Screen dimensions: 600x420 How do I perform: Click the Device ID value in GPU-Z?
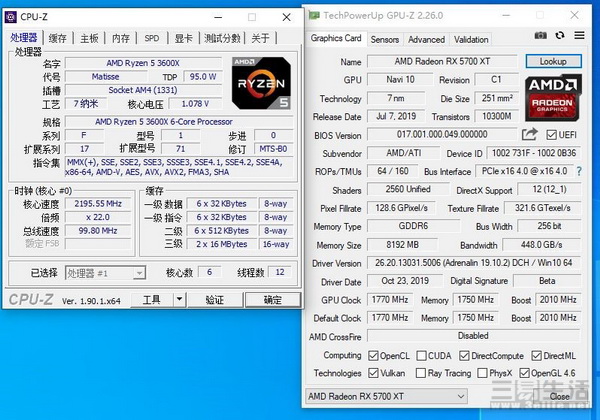(x=533, y=153)
